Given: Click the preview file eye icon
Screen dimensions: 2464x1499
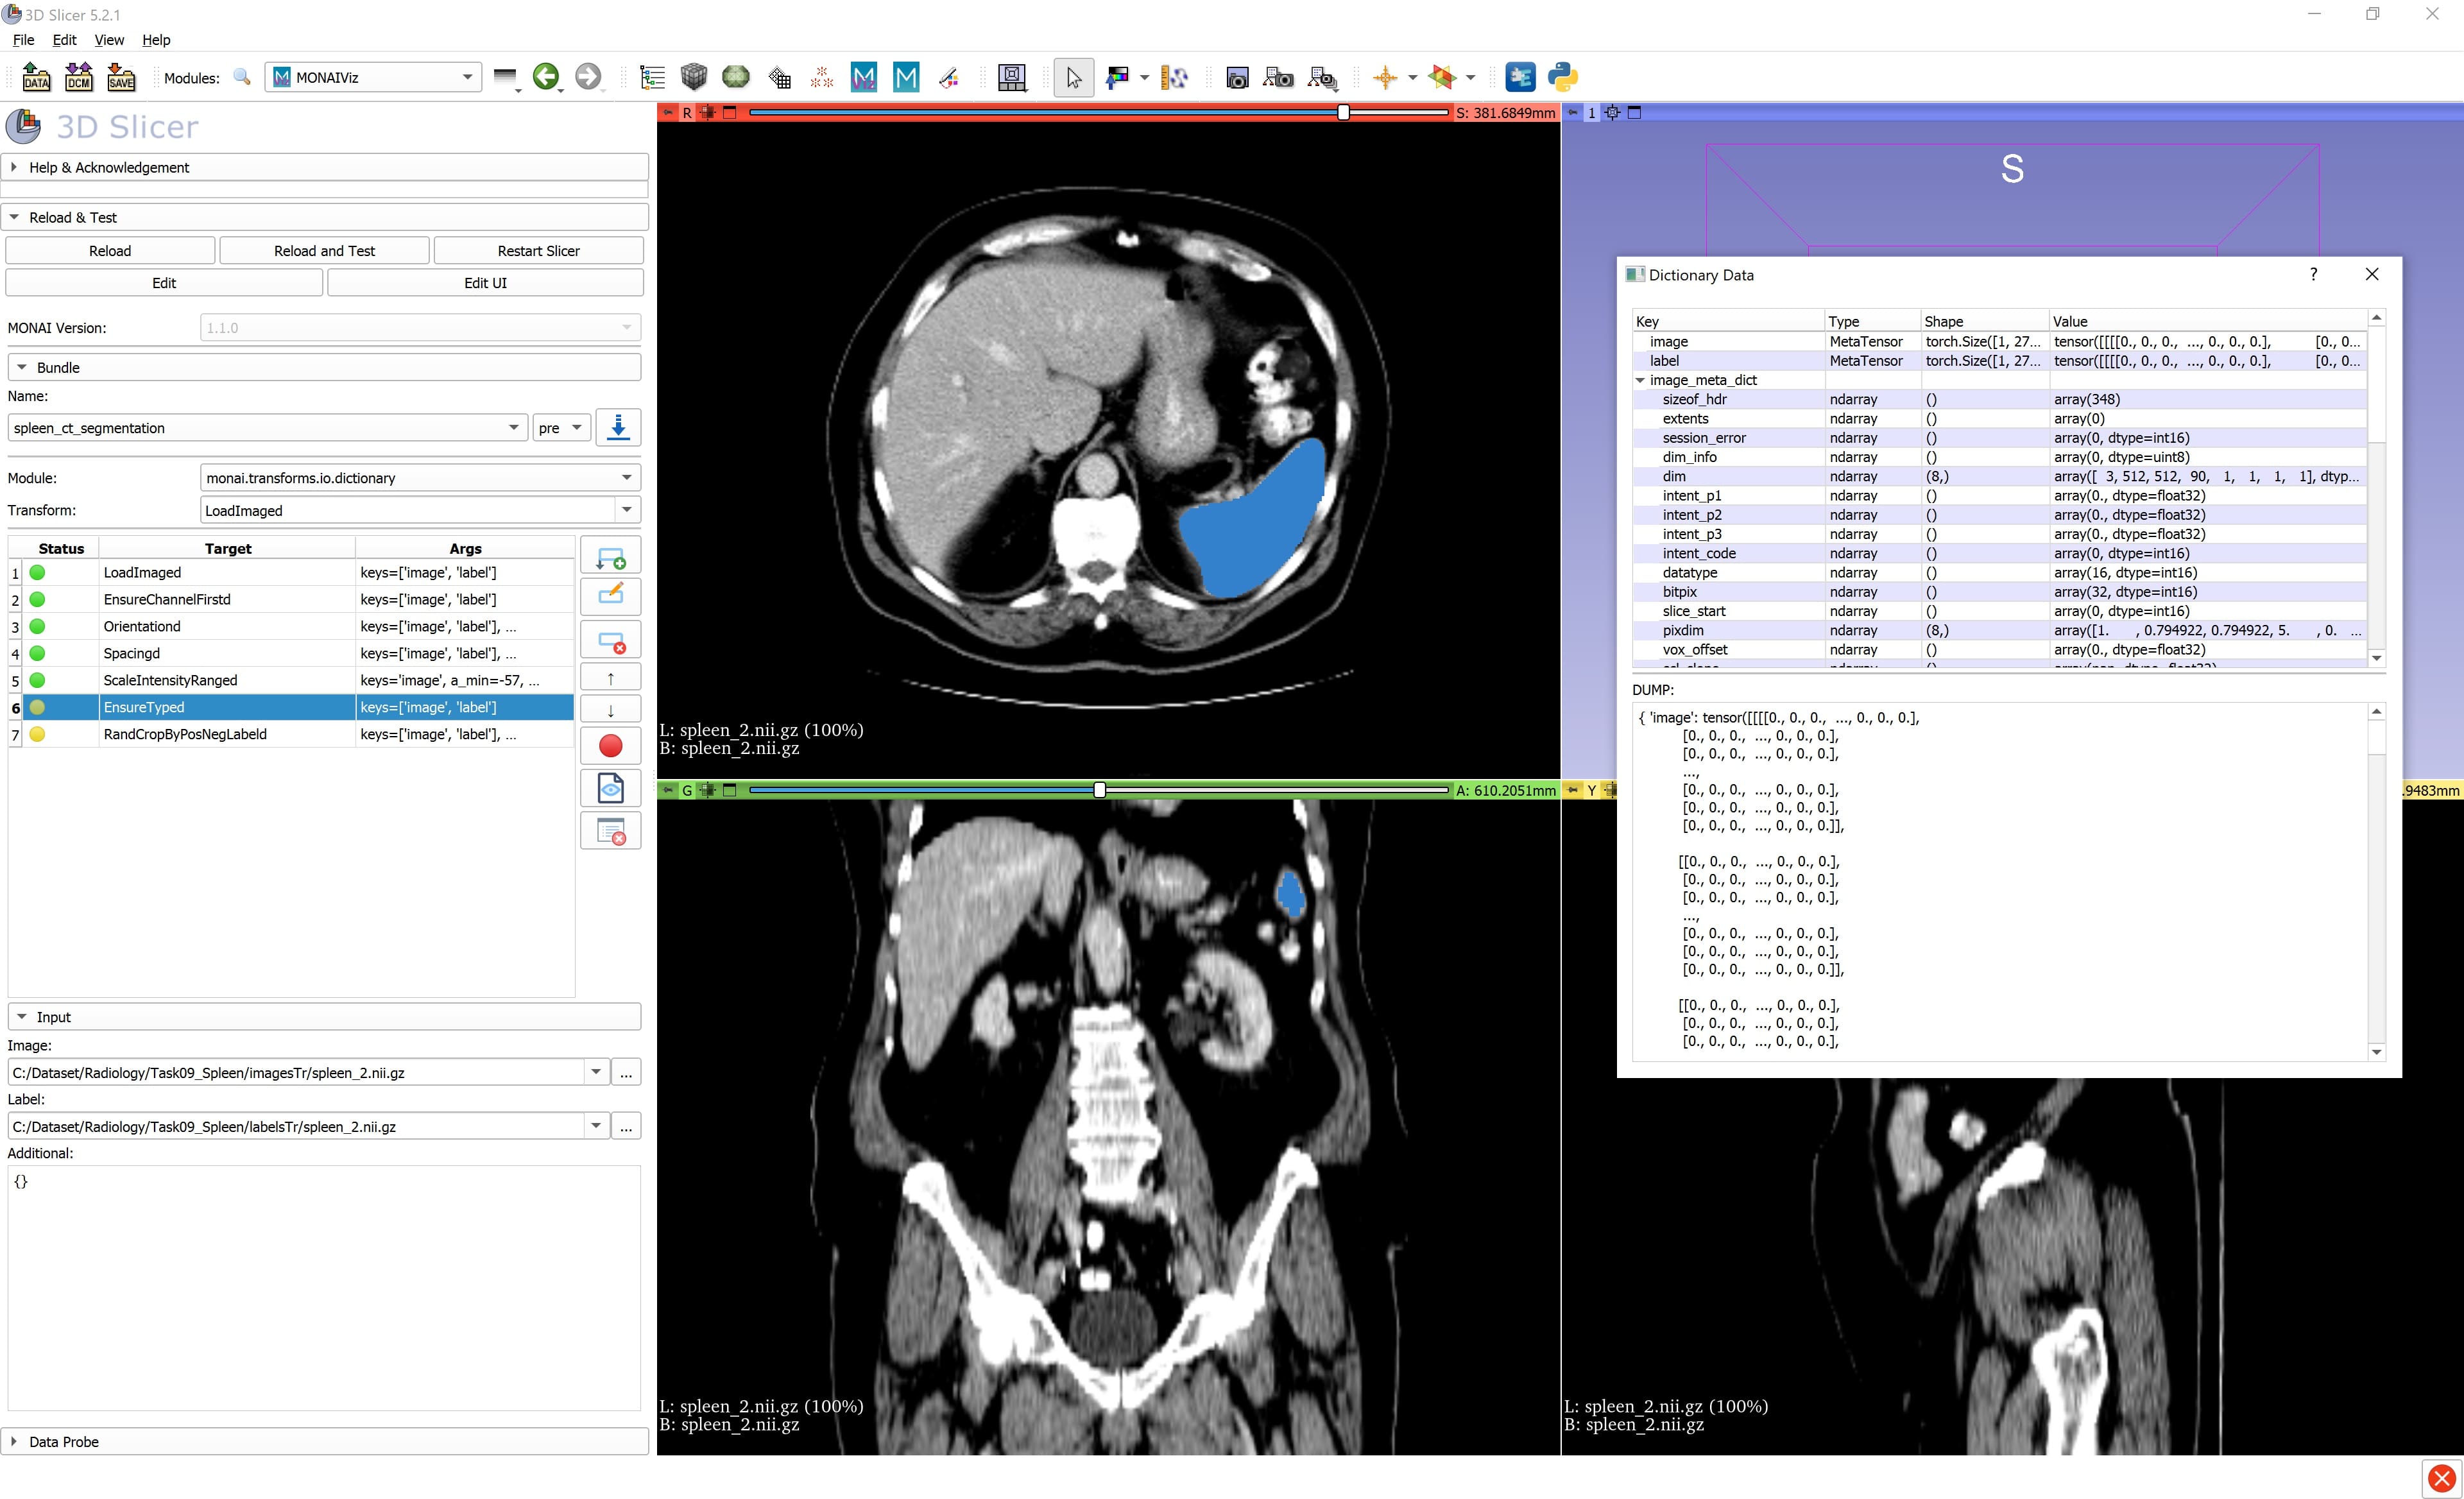Looking at the screenshot, I should pos(610,788).
